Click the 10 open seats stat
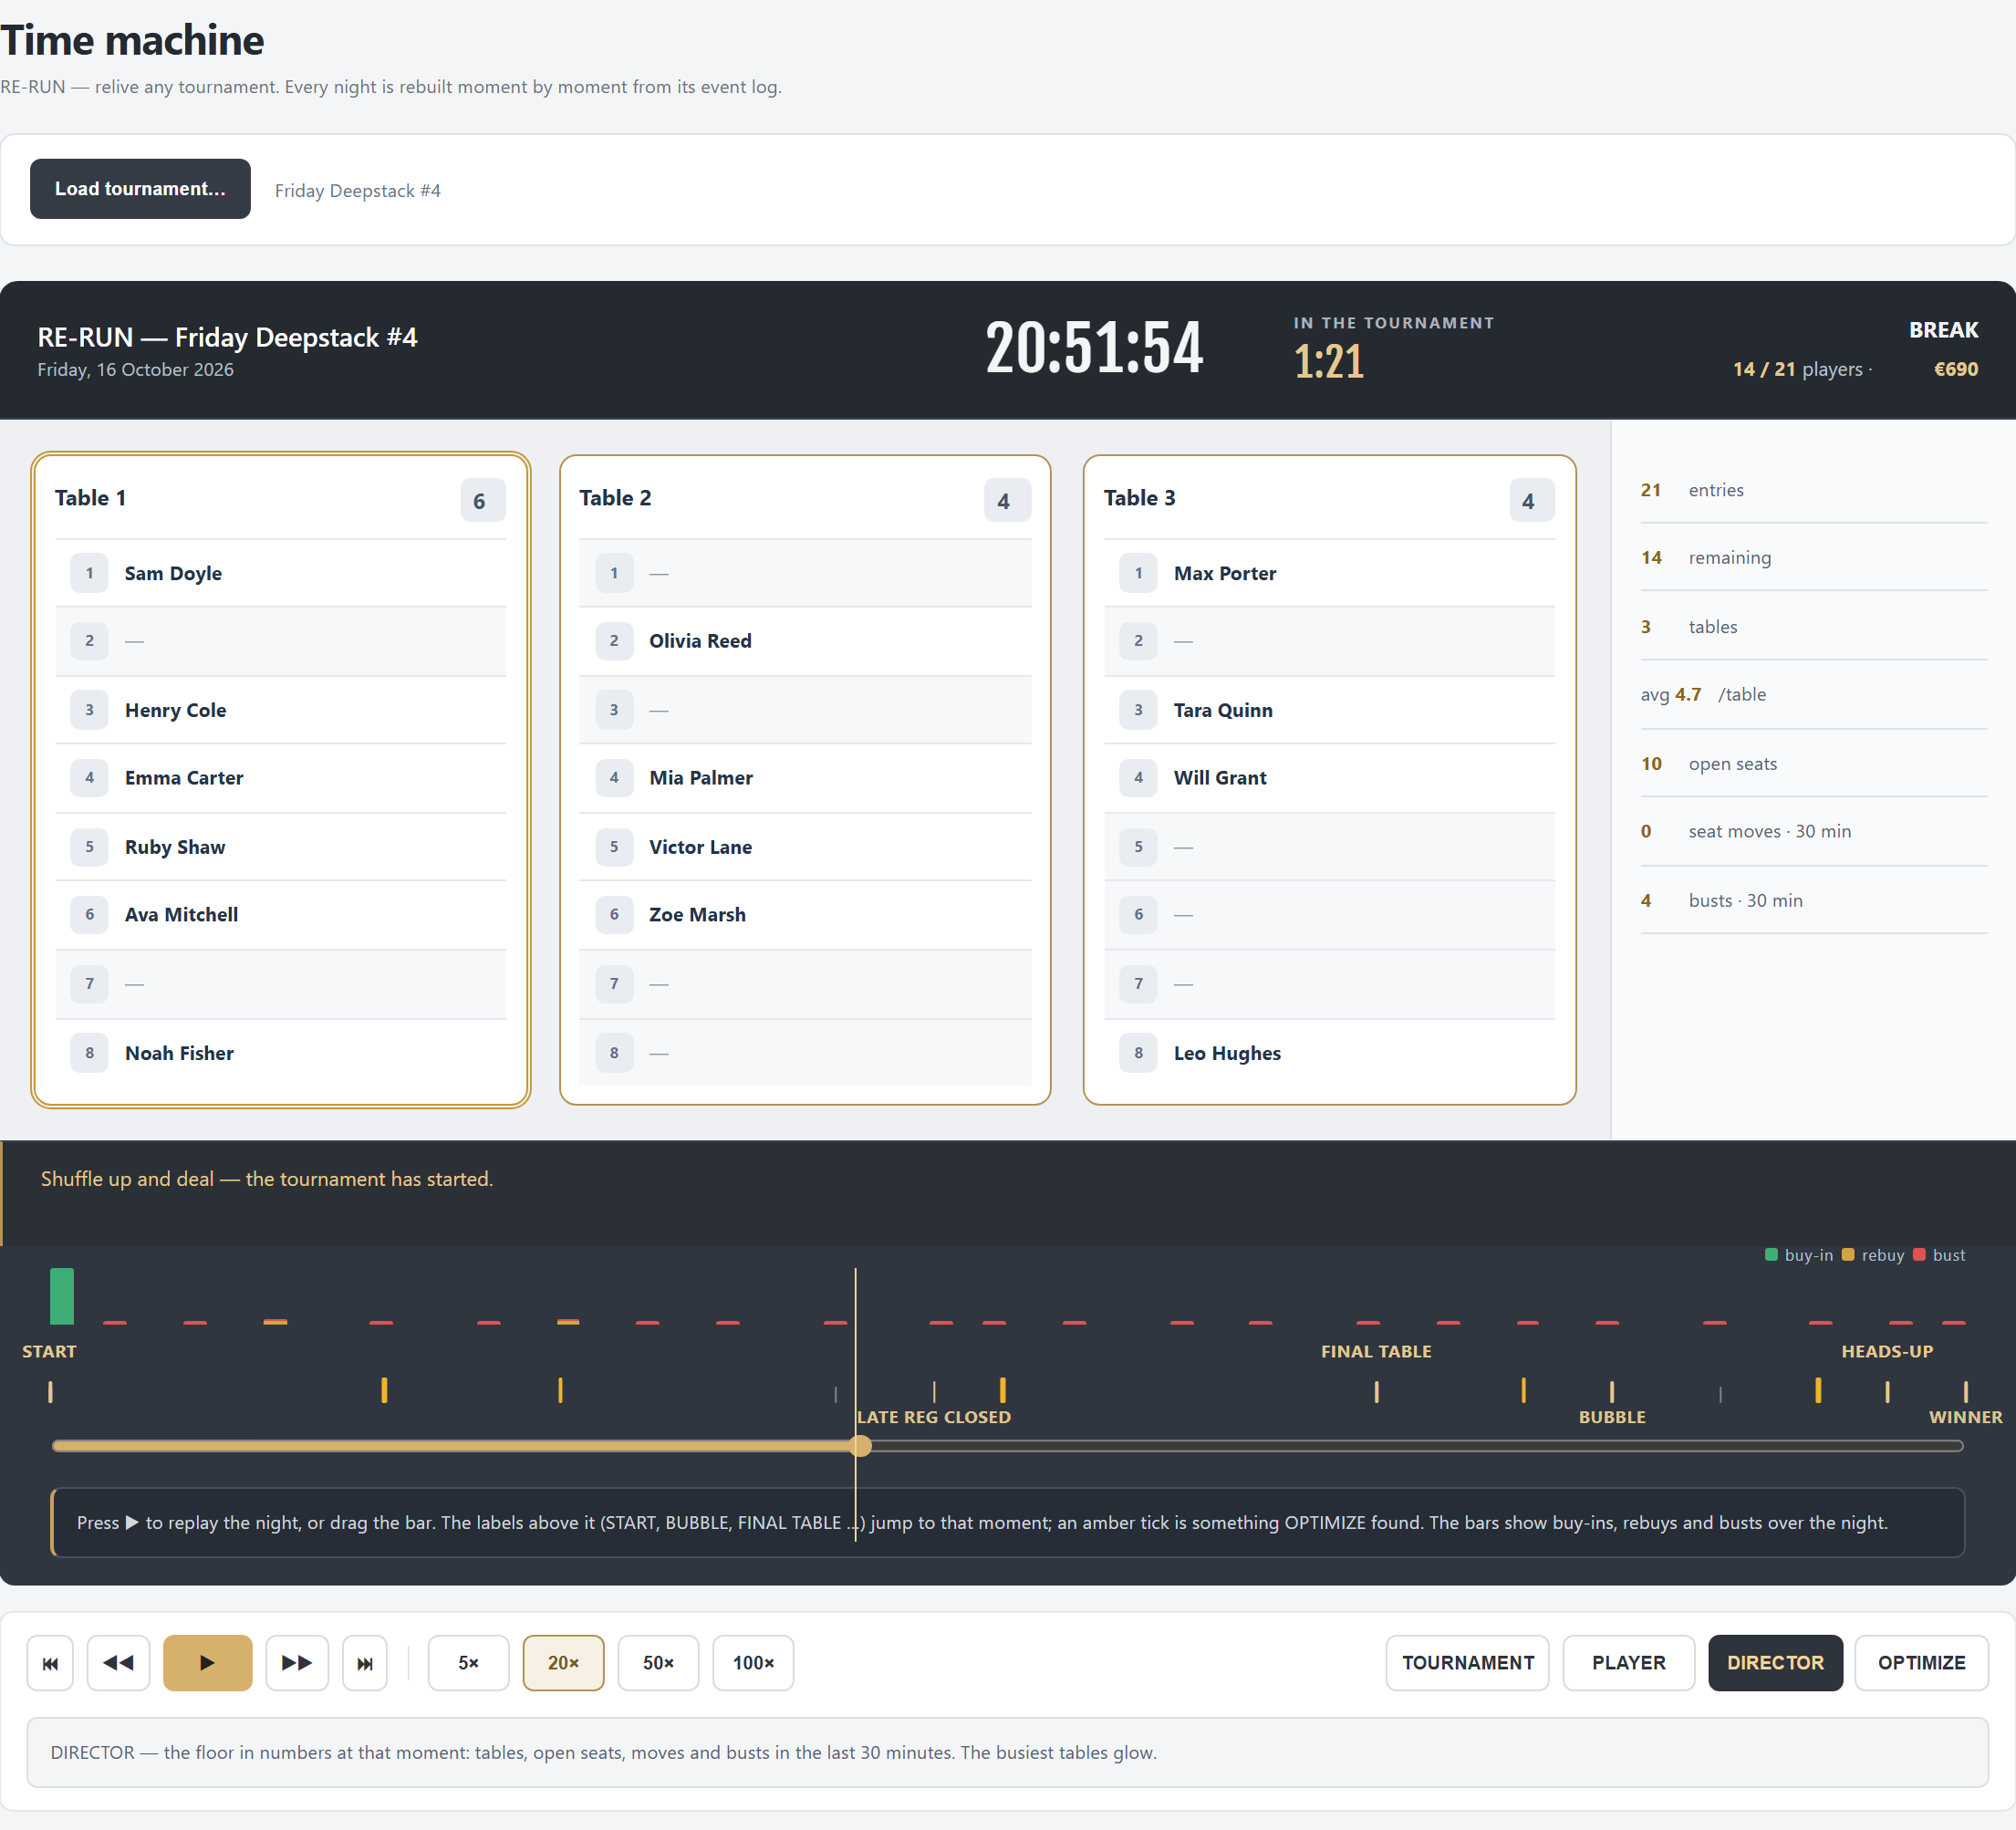 pos(1813,764)
